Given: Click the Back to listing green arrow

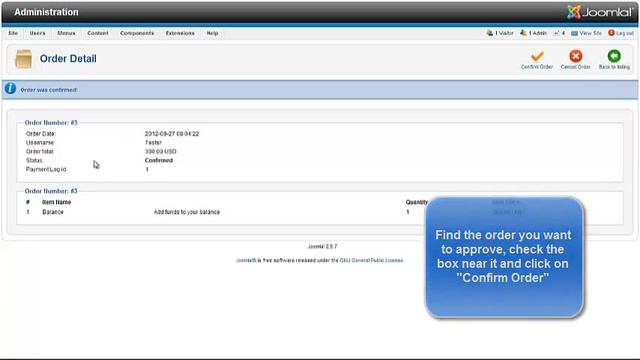Looking at the screenshot, I should [x=614, y=56].
